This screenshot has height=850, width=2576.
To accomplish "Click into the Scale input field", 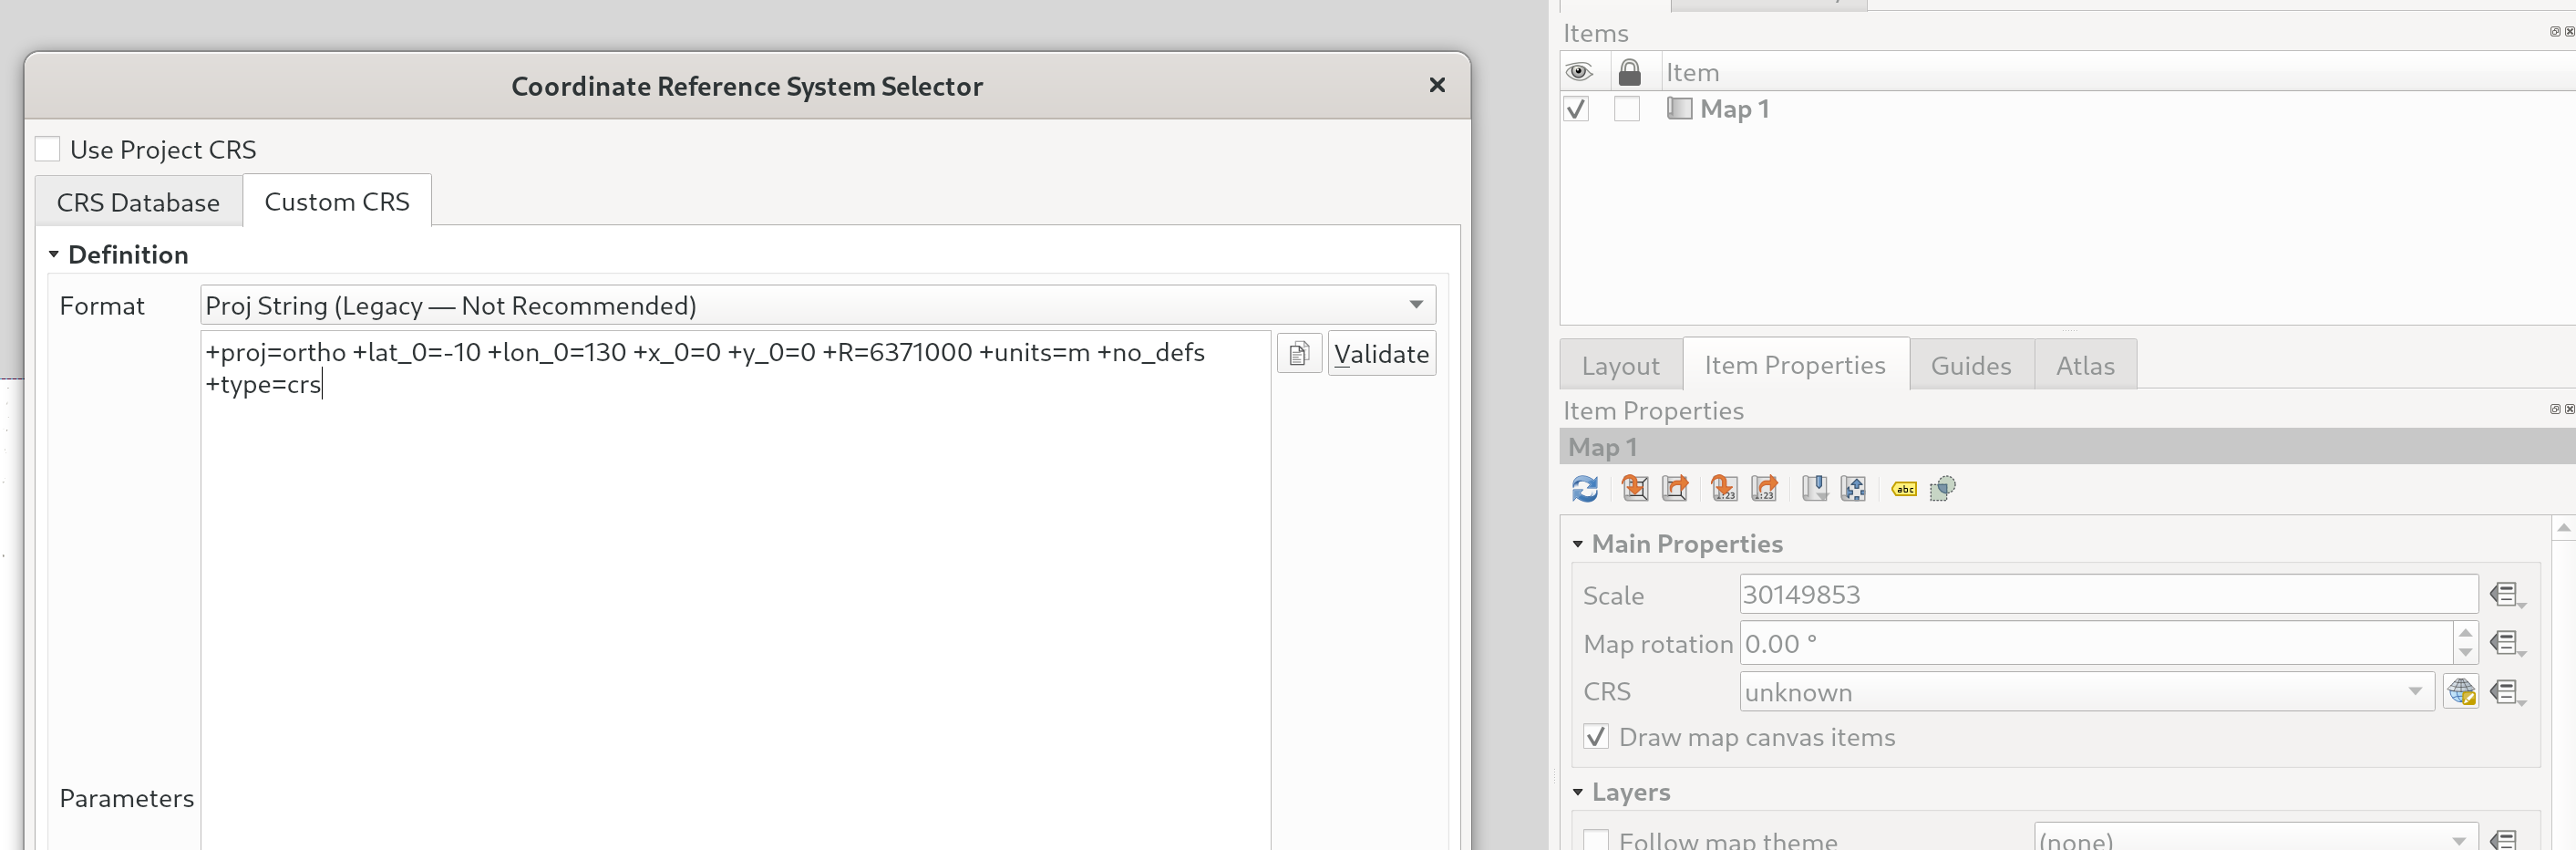I will tap(2107, 595).
